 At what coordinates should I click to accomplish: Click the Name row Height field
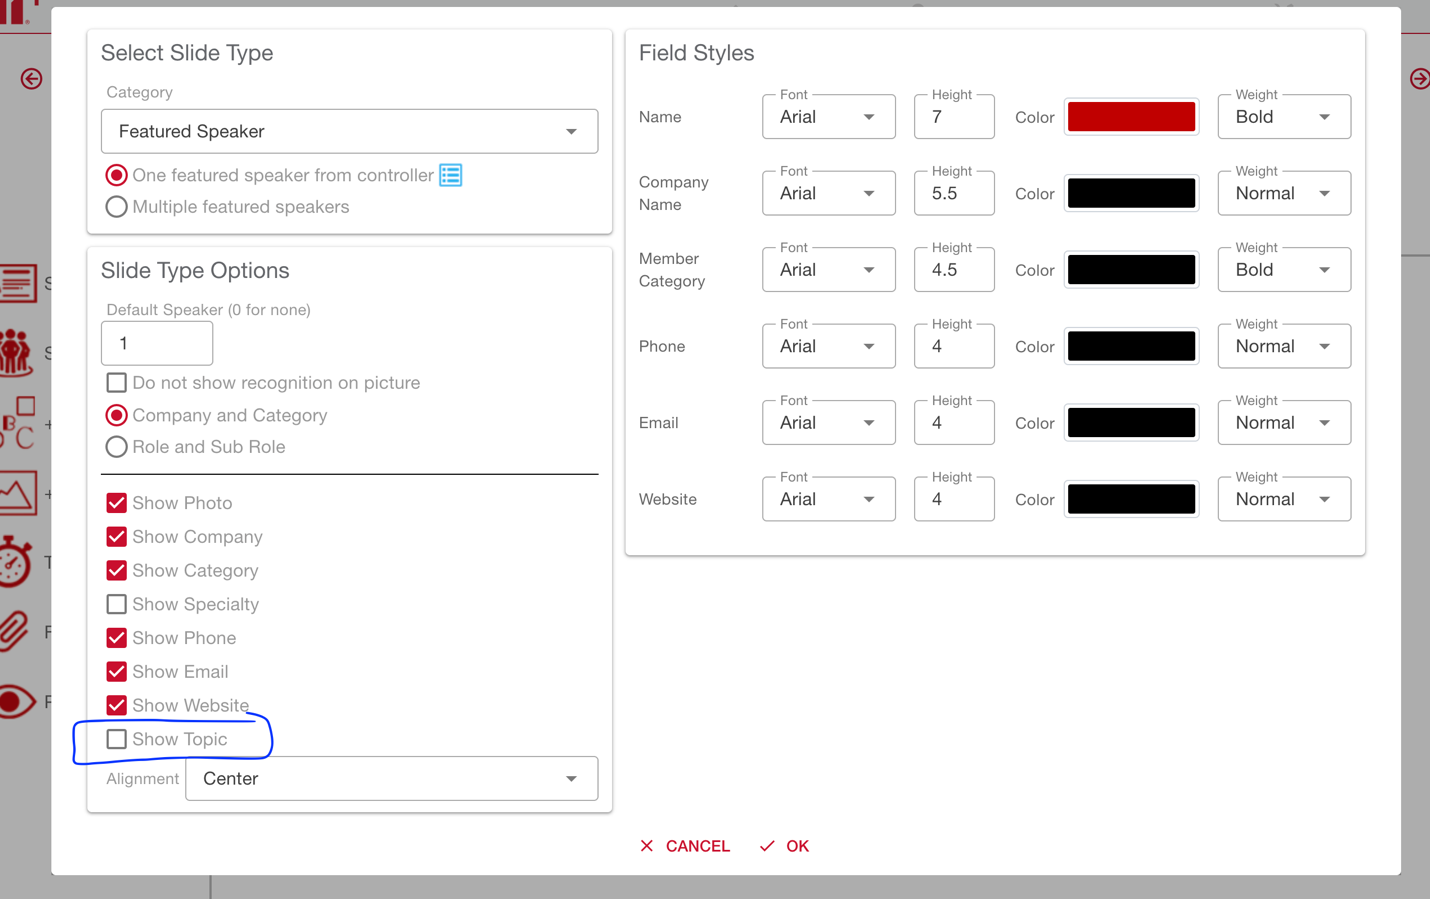click(x=954, y=117)
